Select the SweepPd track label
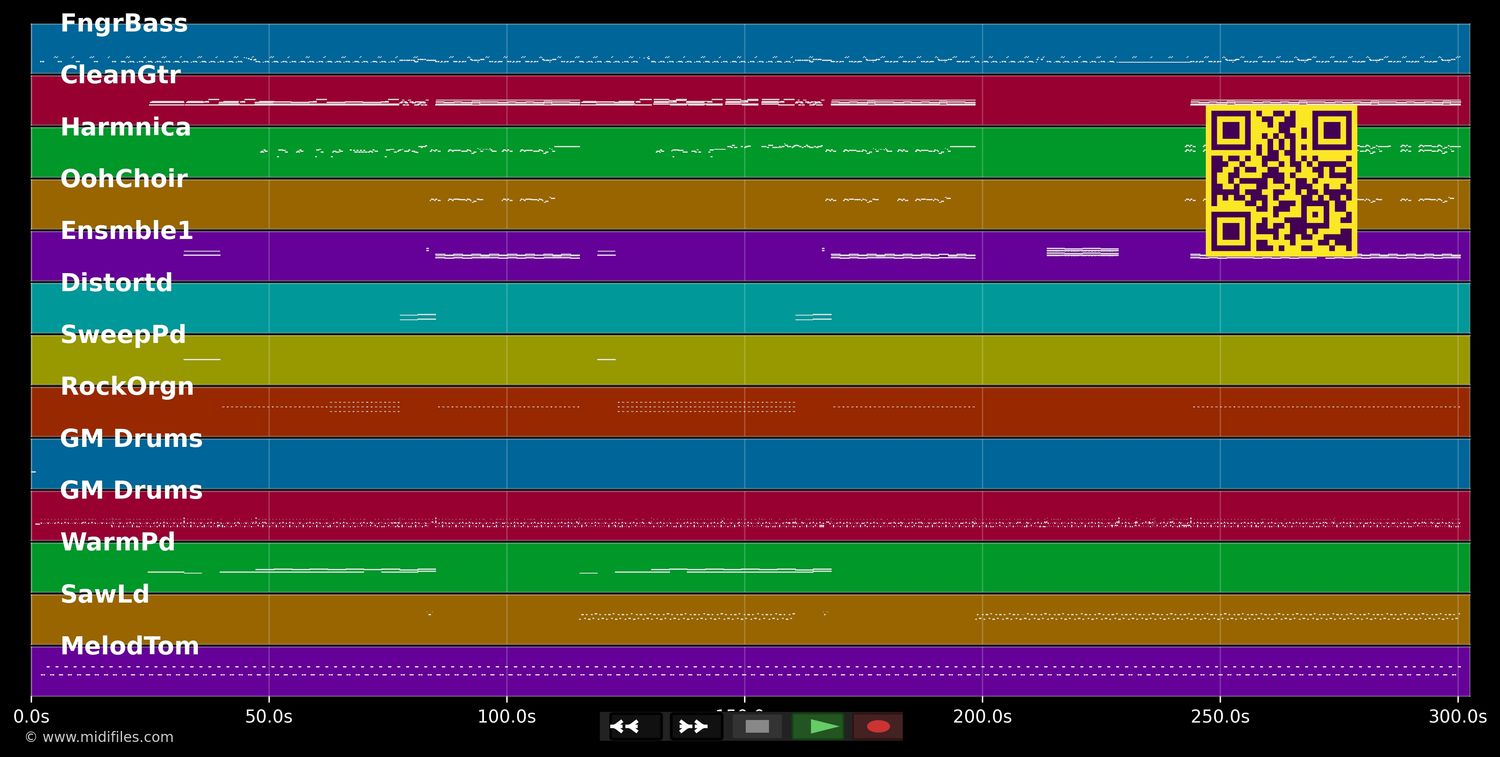The image size is (1500, 757). coord(123,336)
